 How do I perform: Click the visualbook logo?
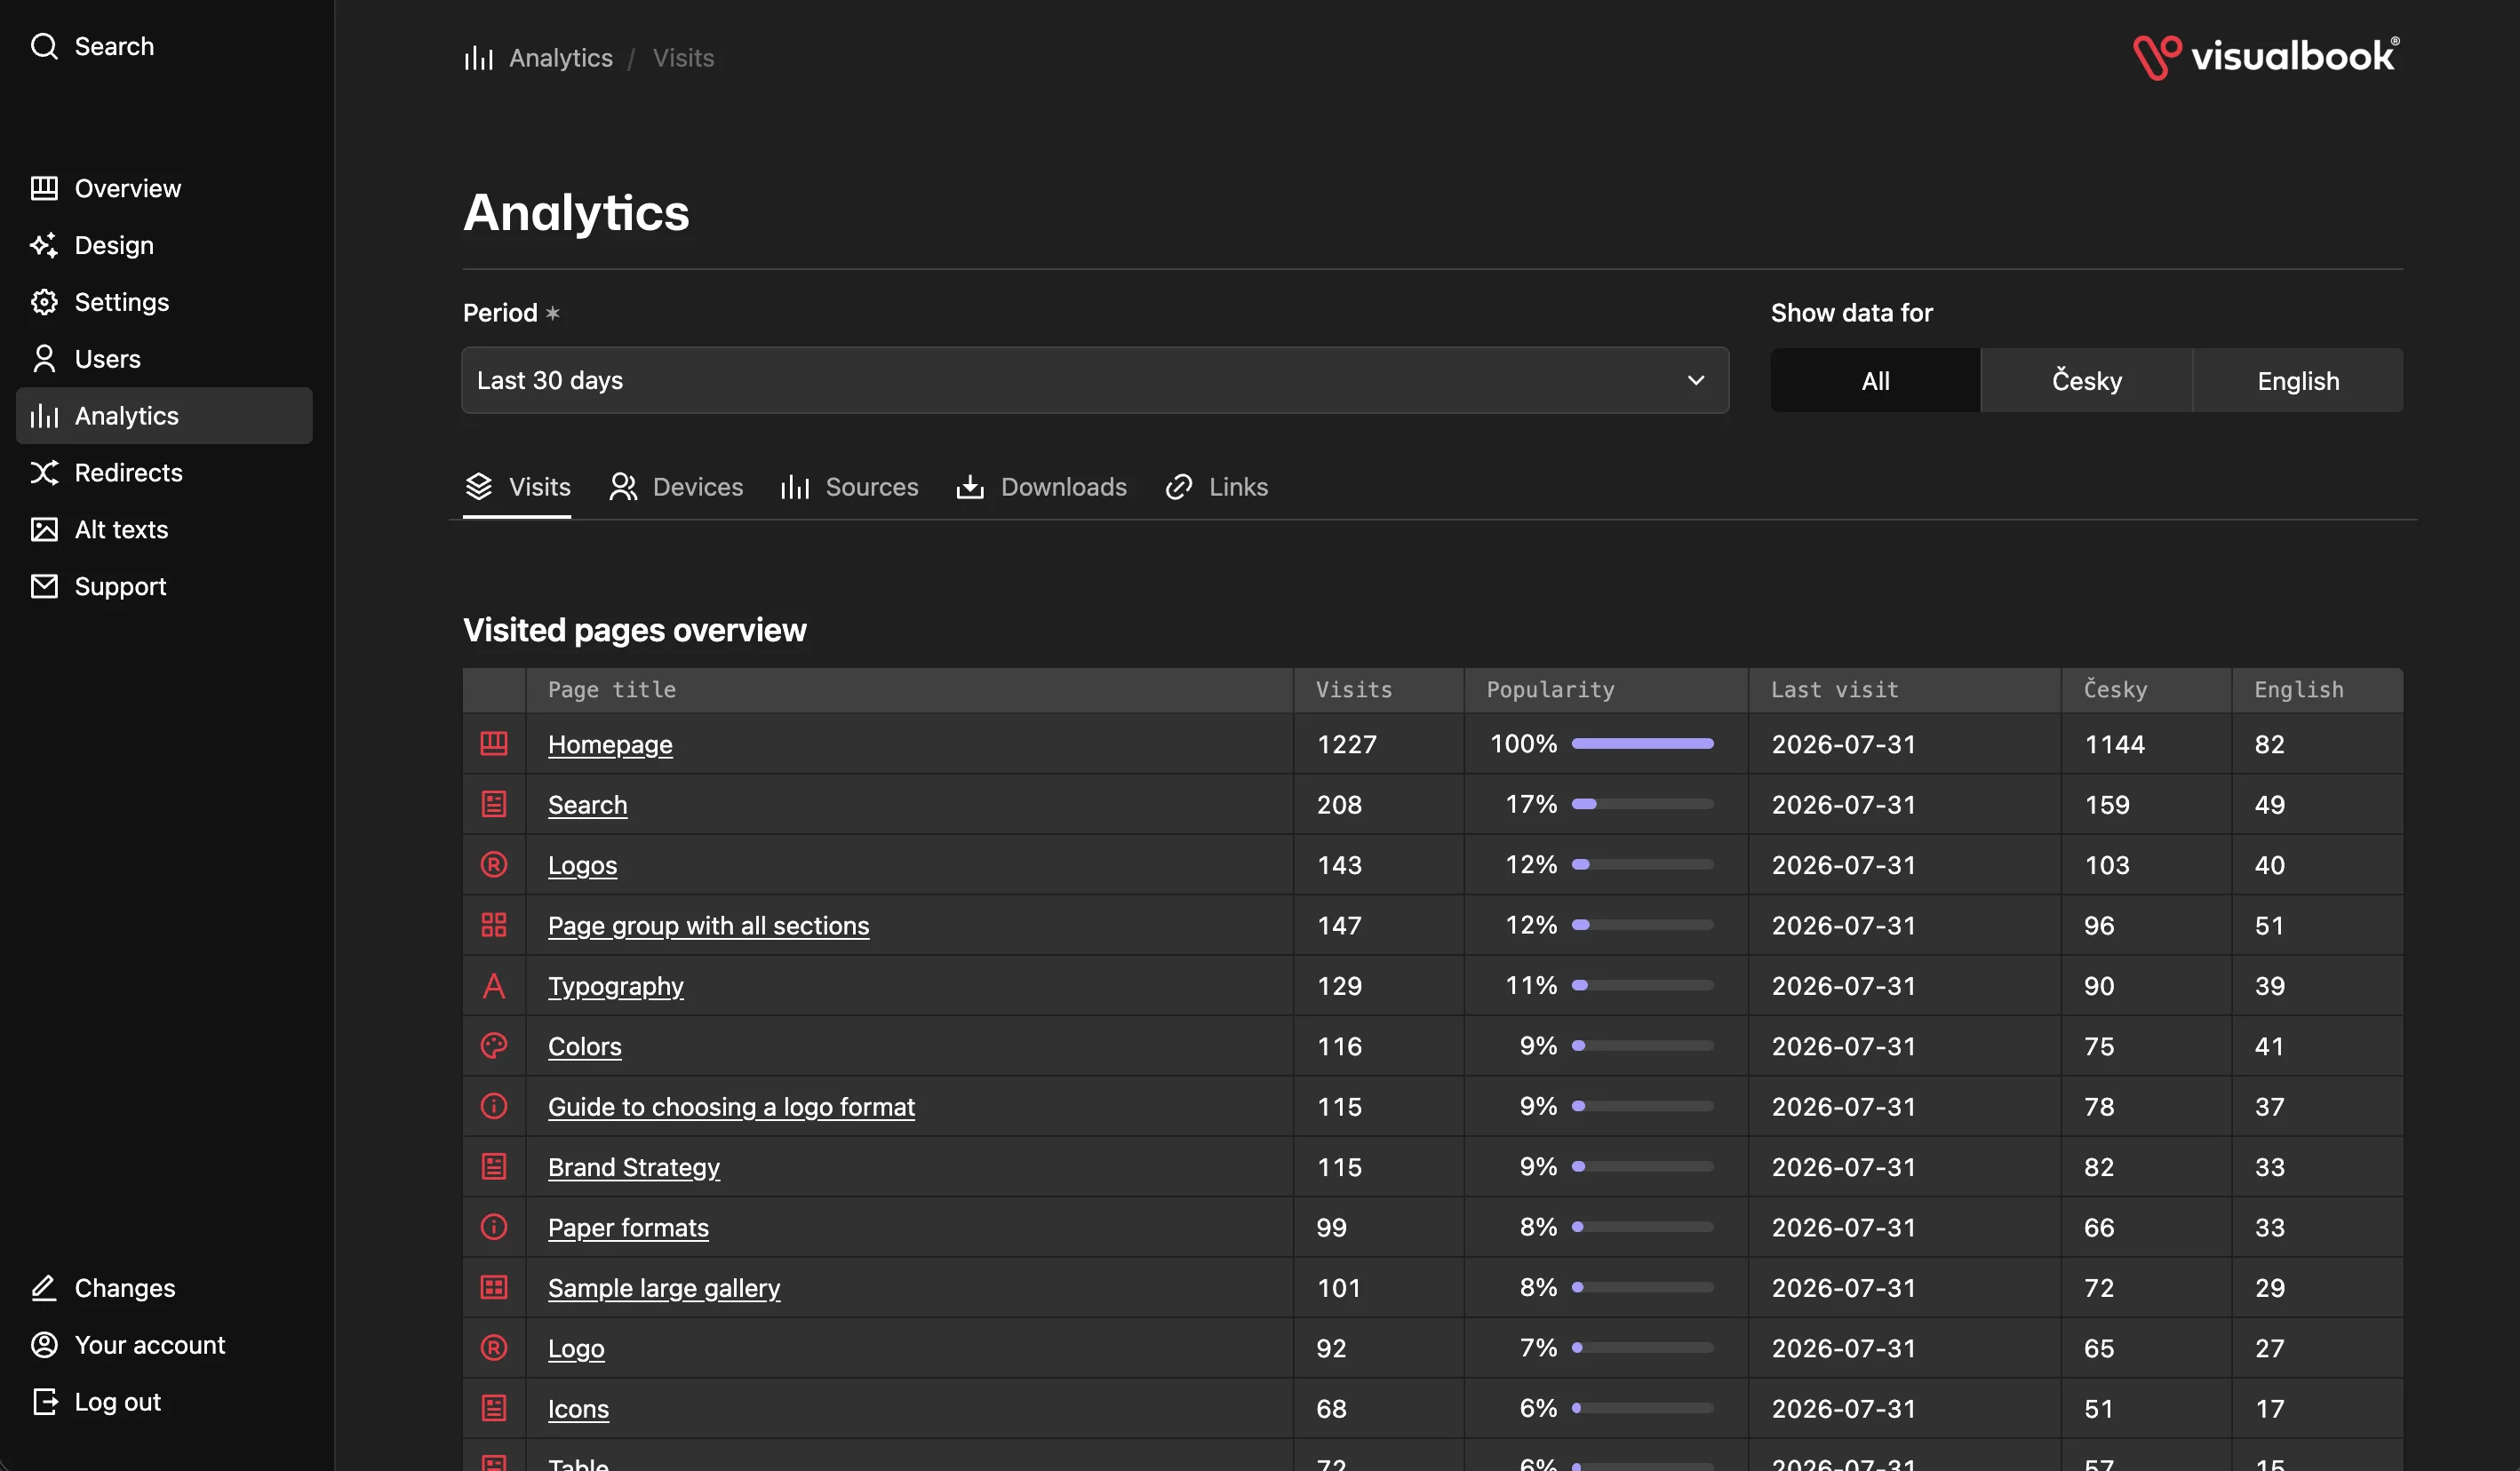coord(2266,57)
